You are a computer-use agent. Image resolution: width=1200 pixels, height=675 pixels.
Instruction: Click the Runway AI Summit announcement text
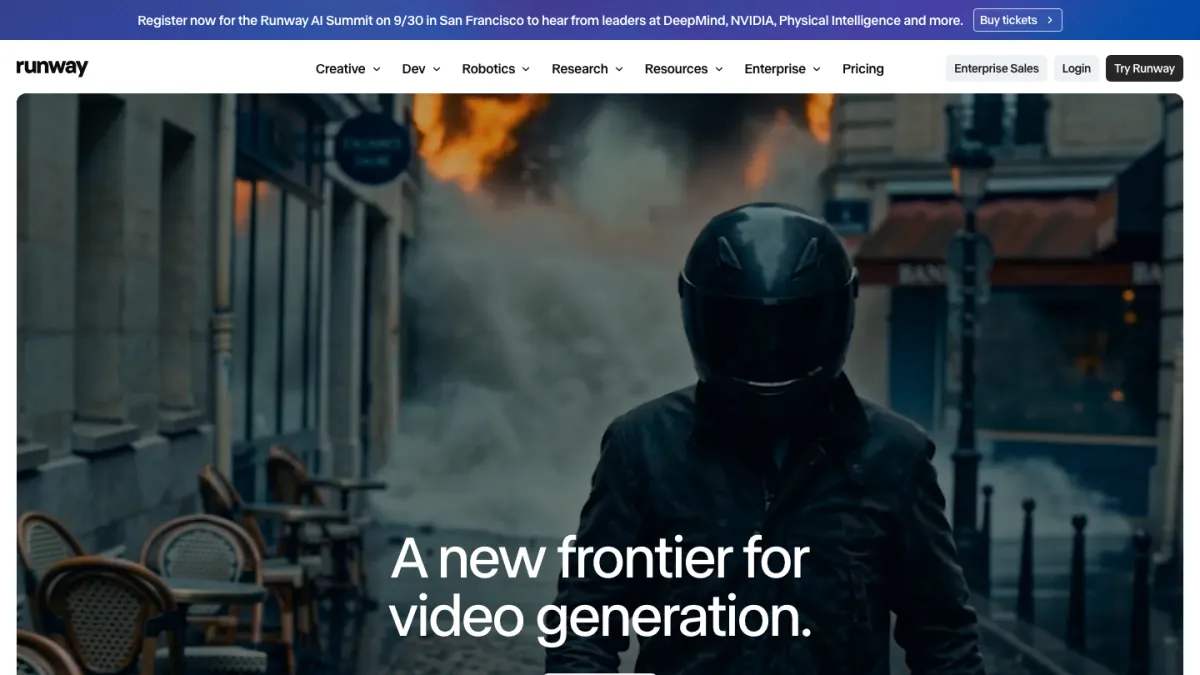pos(550,20)
